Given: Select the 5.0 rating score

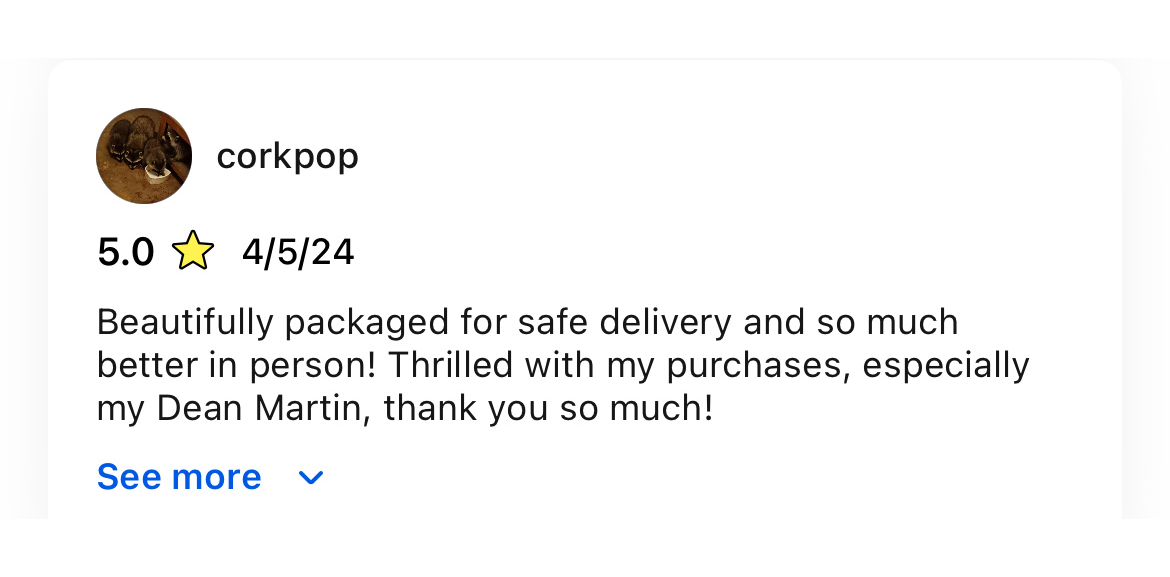Looking at the screenshot, I should [x=126, y=253].
